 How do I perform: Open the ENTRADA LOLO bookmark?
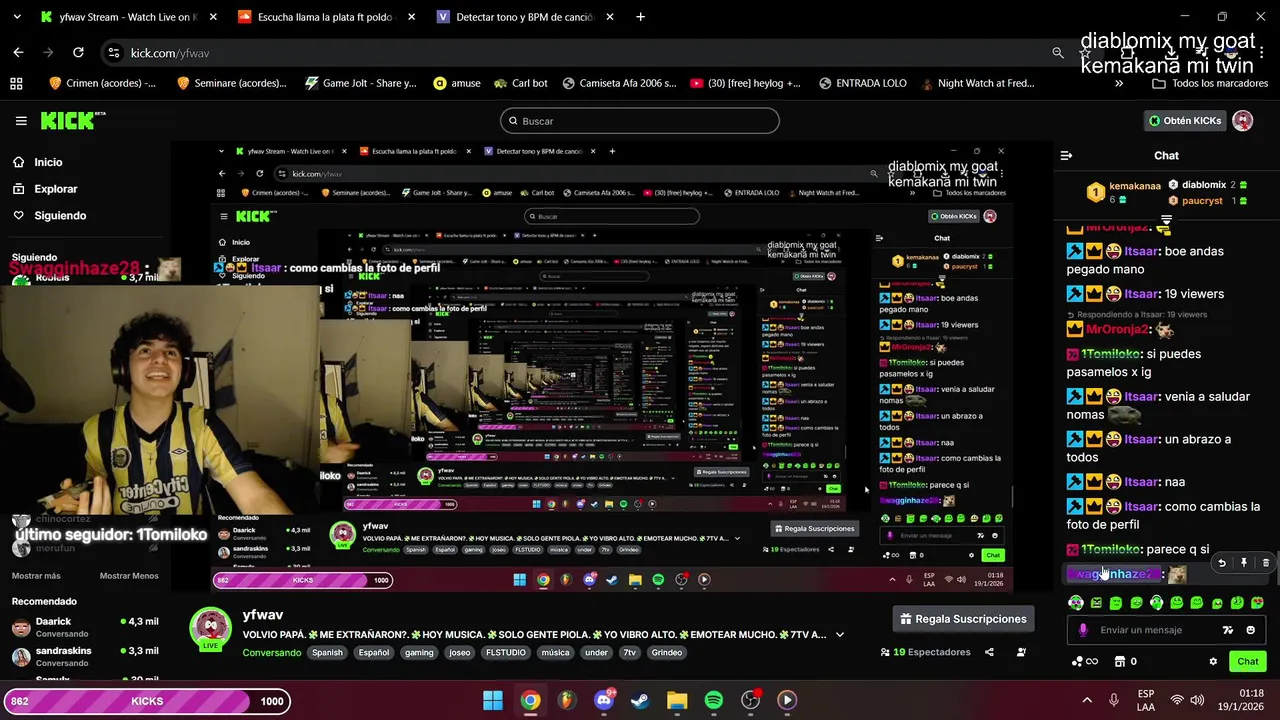click(861, 83)
